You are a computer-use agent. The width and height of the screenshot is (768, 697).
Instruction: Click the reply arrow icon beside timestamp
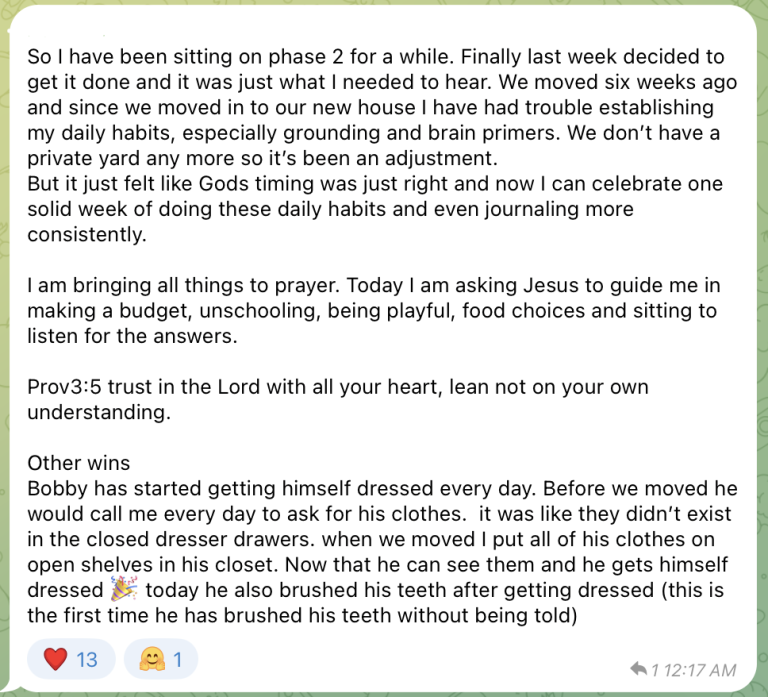(639, 669)
